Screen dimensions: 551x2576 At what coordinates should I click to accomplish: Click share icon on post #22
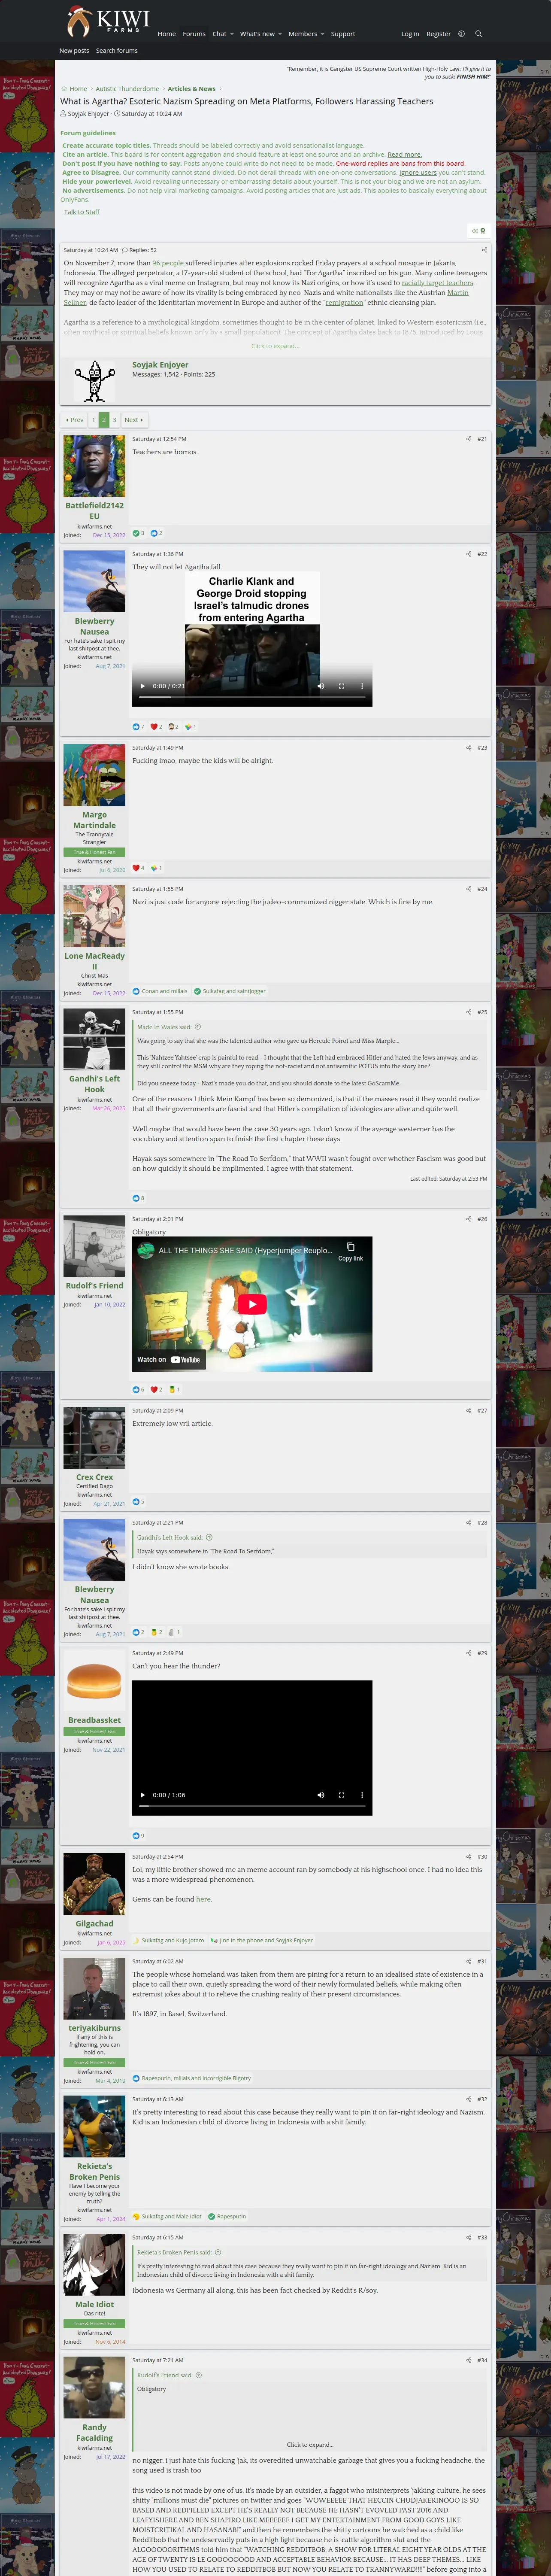(x=468, y=554)
